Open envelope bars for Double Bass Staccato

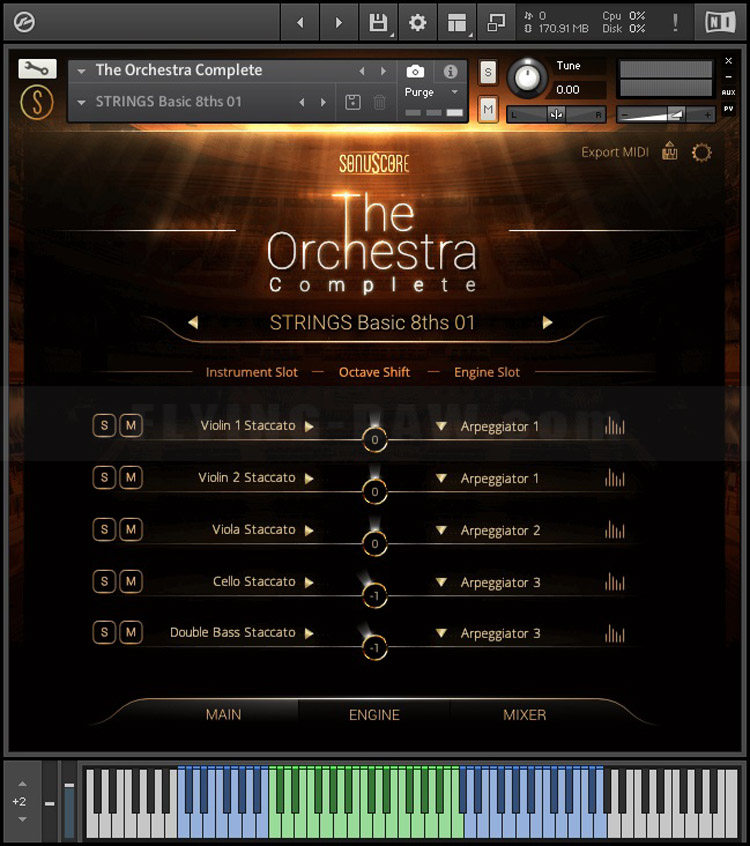pos(615,633)
